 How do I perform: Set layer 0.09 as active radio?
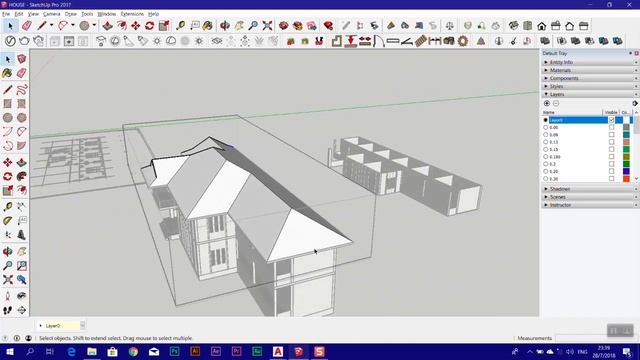[x=546, y=135]
